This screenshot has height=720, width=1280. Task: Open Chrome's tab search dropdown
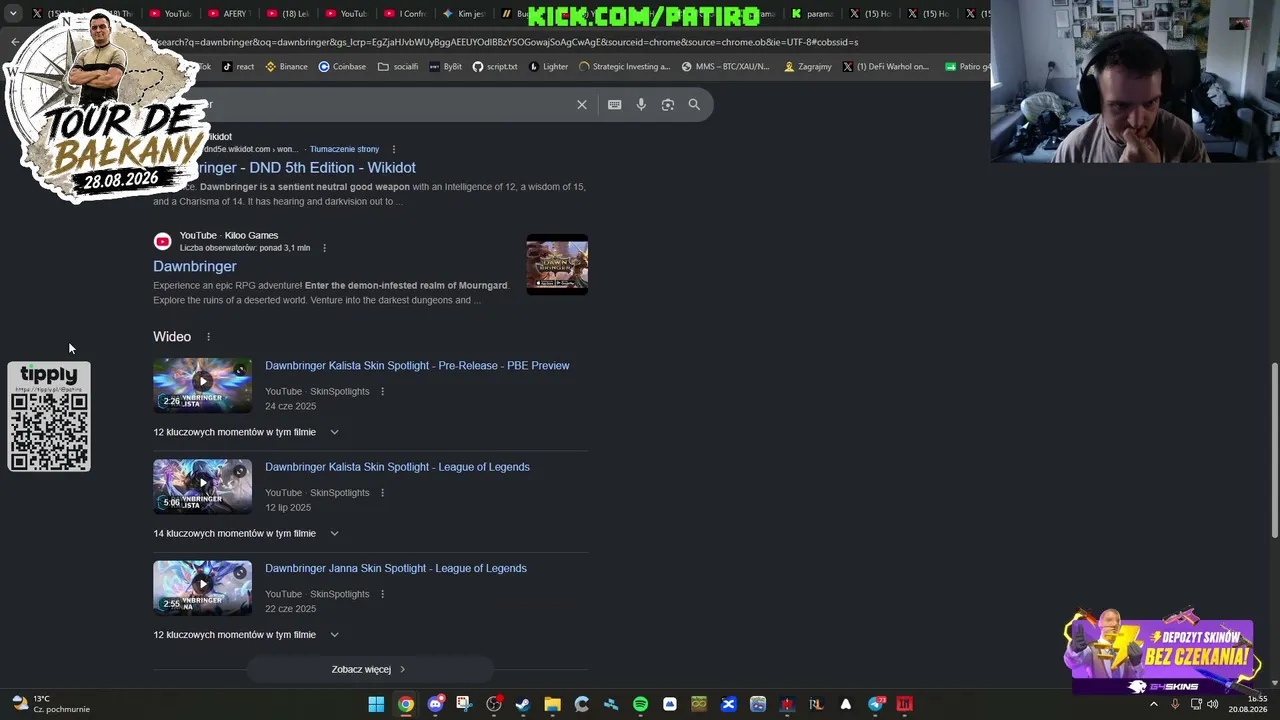pos(13,14)
